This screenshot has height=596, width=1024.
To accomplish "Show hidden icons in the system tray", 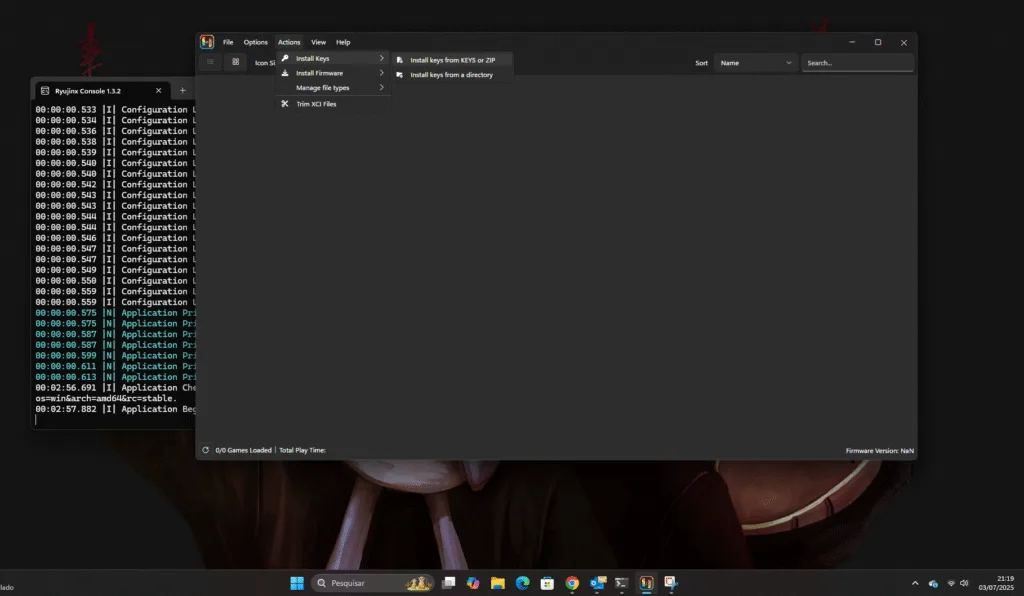I will coord(915,584).
